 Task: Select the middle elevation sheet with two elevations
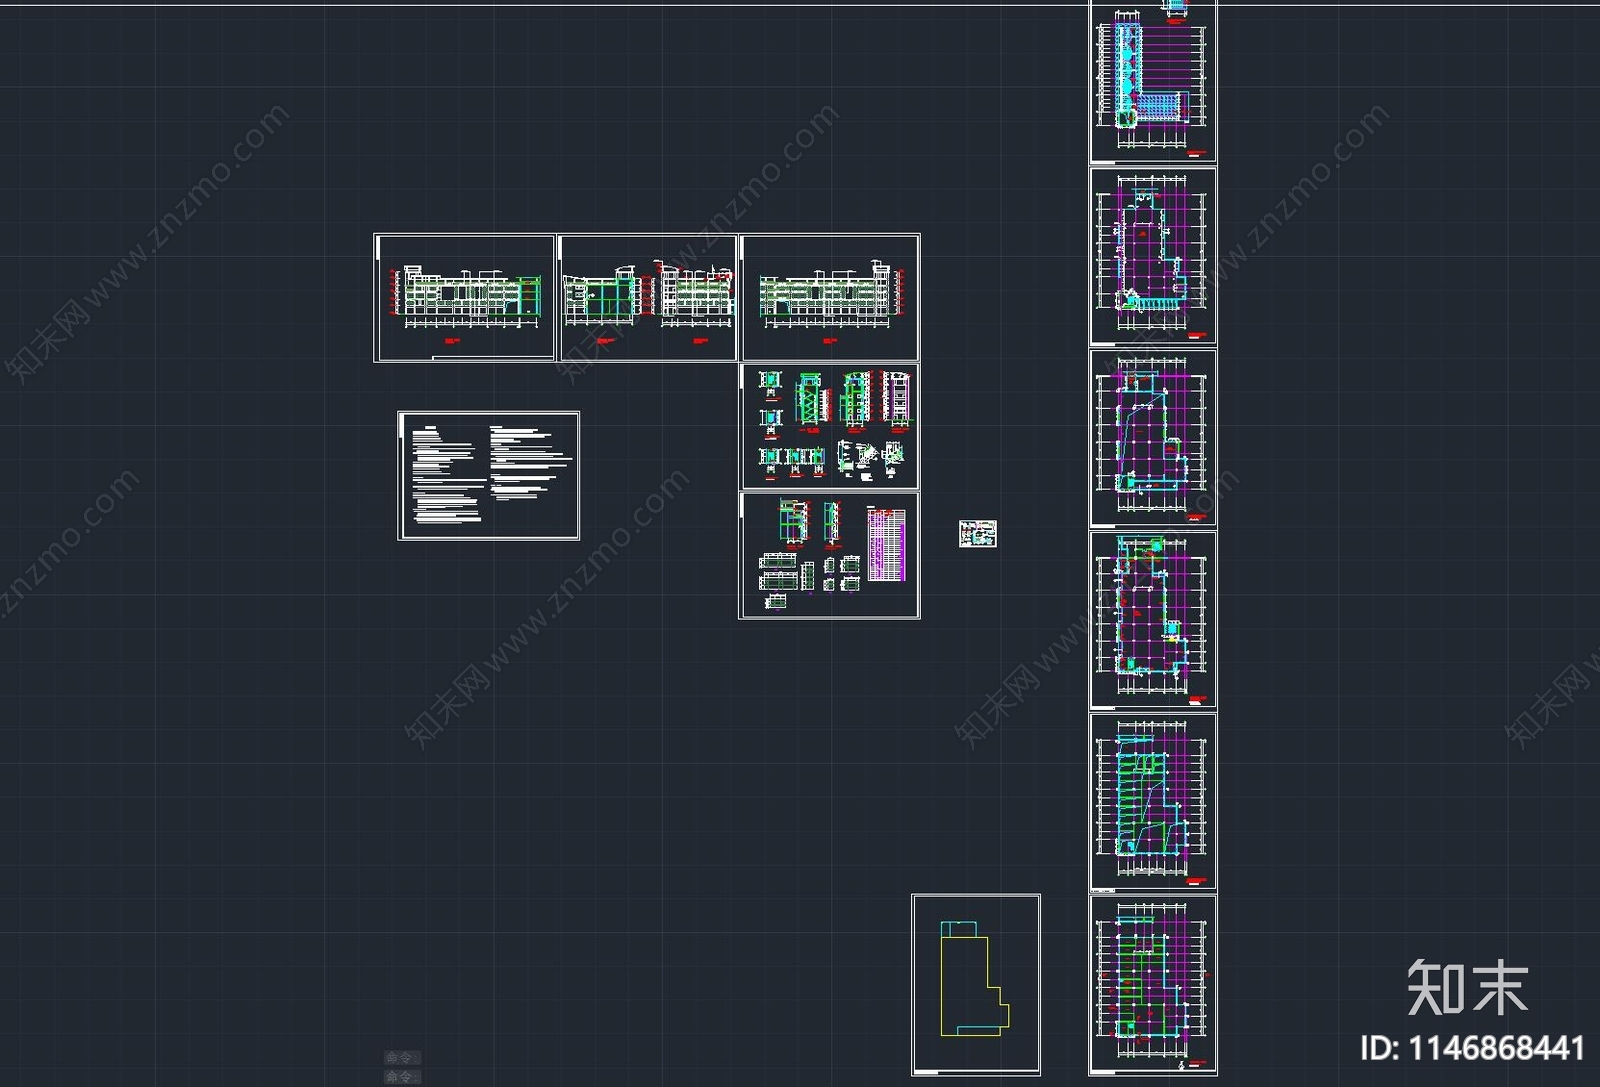pos(648,298)
